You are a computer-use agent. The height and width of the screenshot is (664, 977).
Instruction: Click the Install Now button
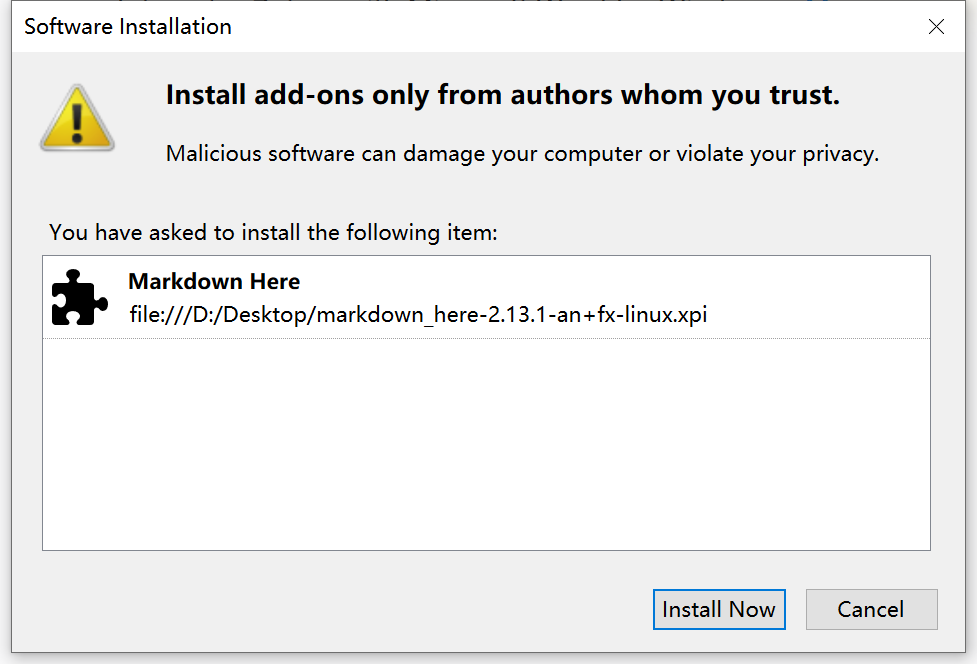point(719,609)
